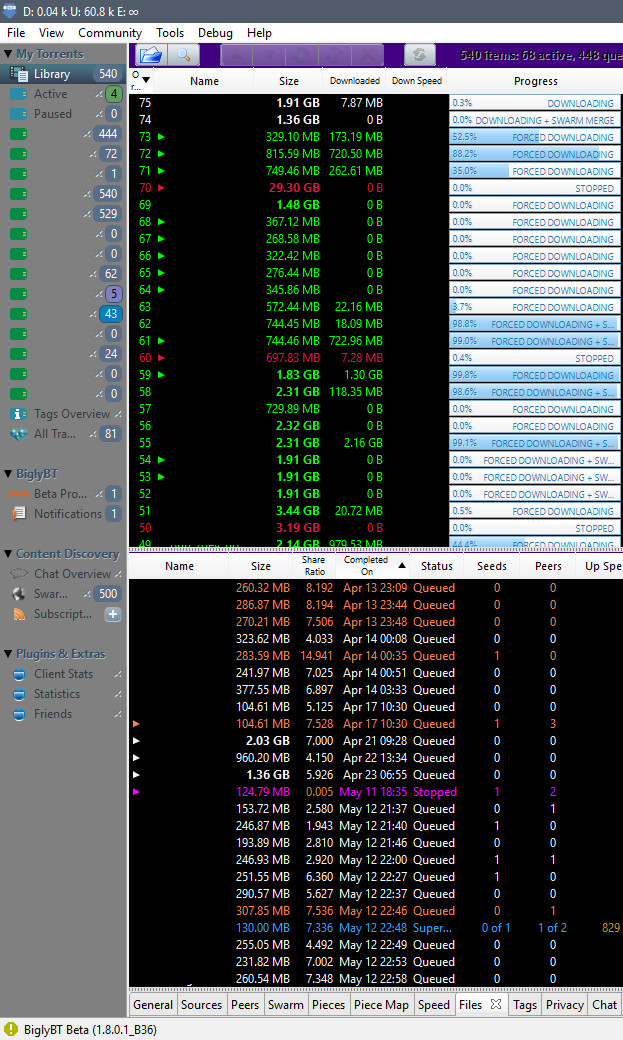Sort top list by Downloaded column
This screenshot has height=1040, width=623.
354,81
